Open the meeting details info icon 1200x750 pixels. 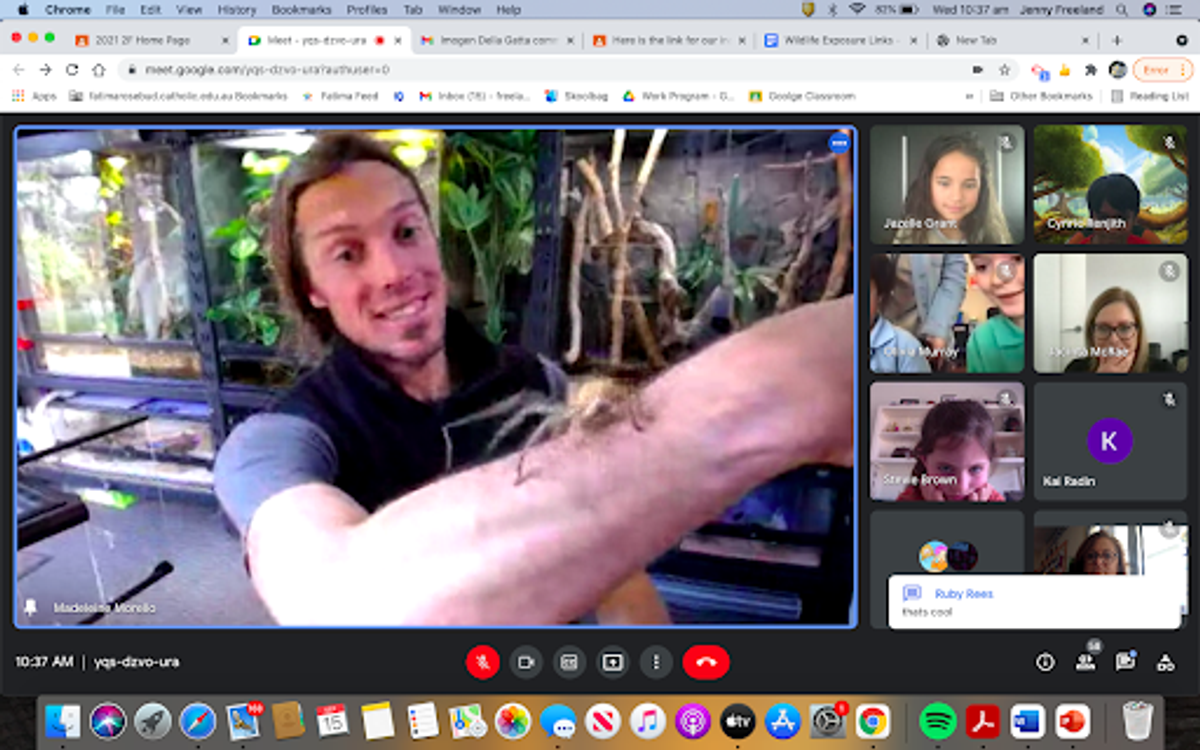(x=1045, y=662)
